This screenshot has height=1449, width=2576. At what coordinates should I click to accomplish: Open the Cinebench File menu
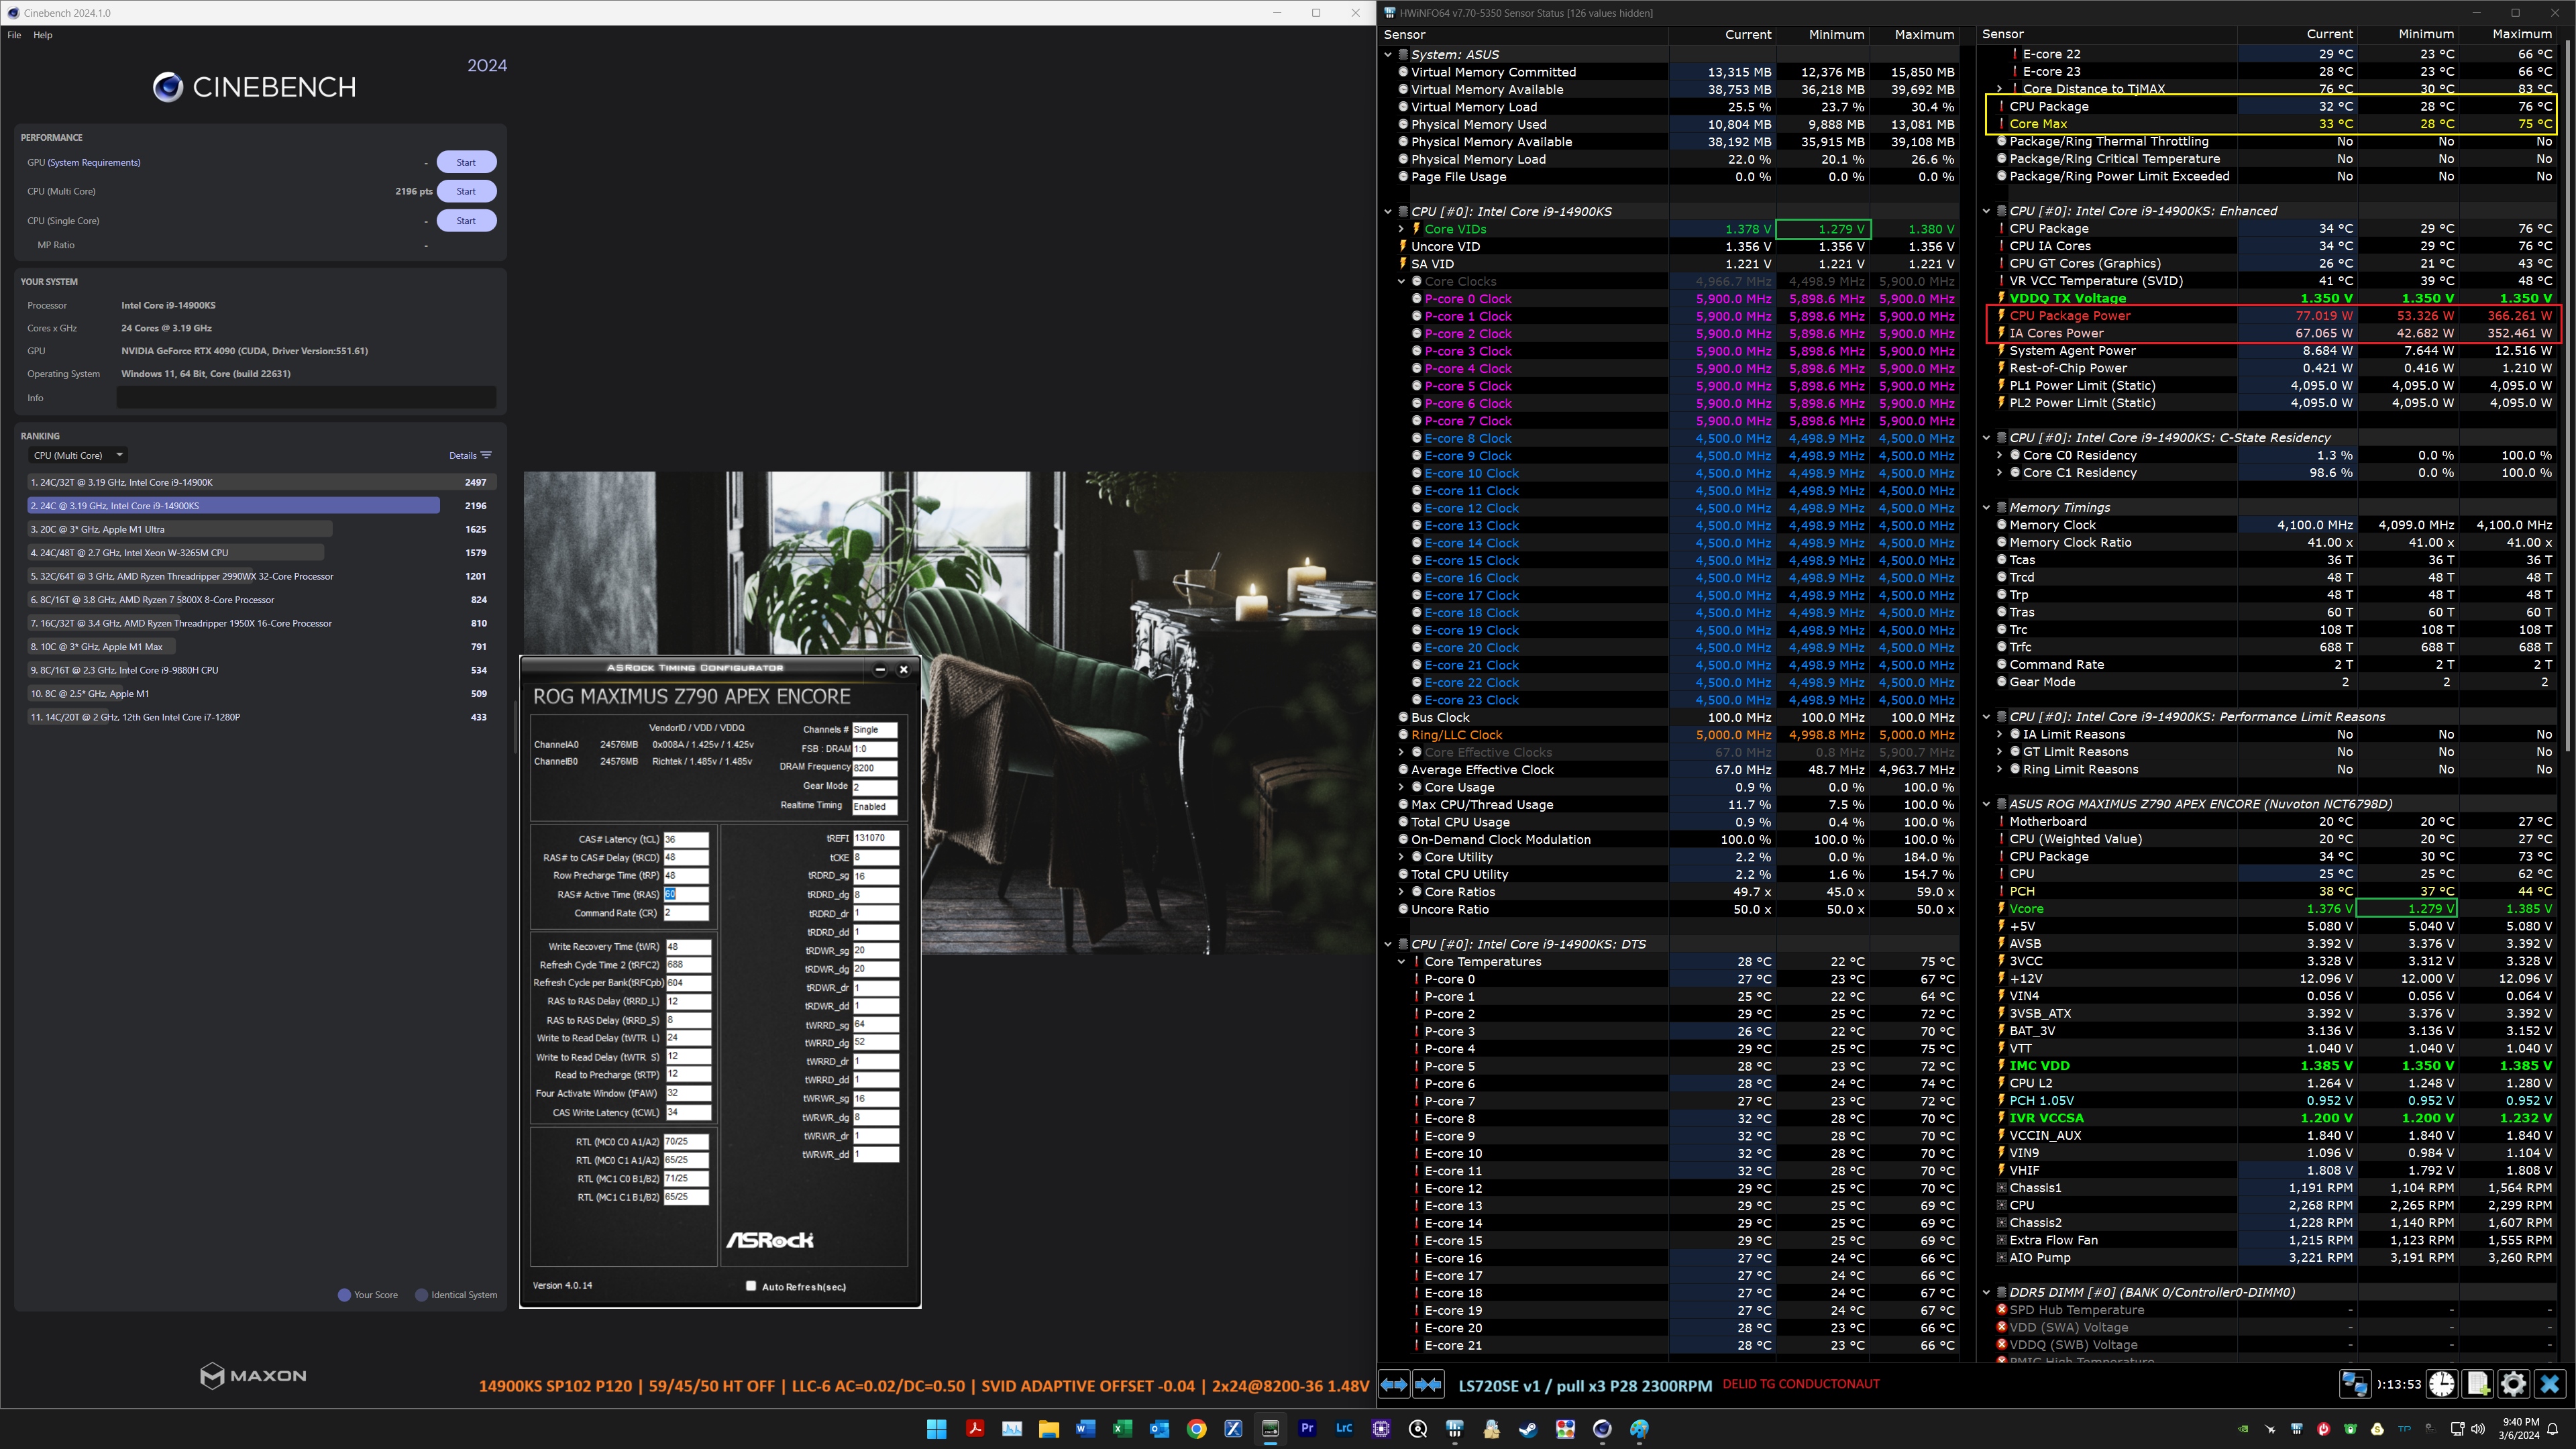(x=14, y=35)
